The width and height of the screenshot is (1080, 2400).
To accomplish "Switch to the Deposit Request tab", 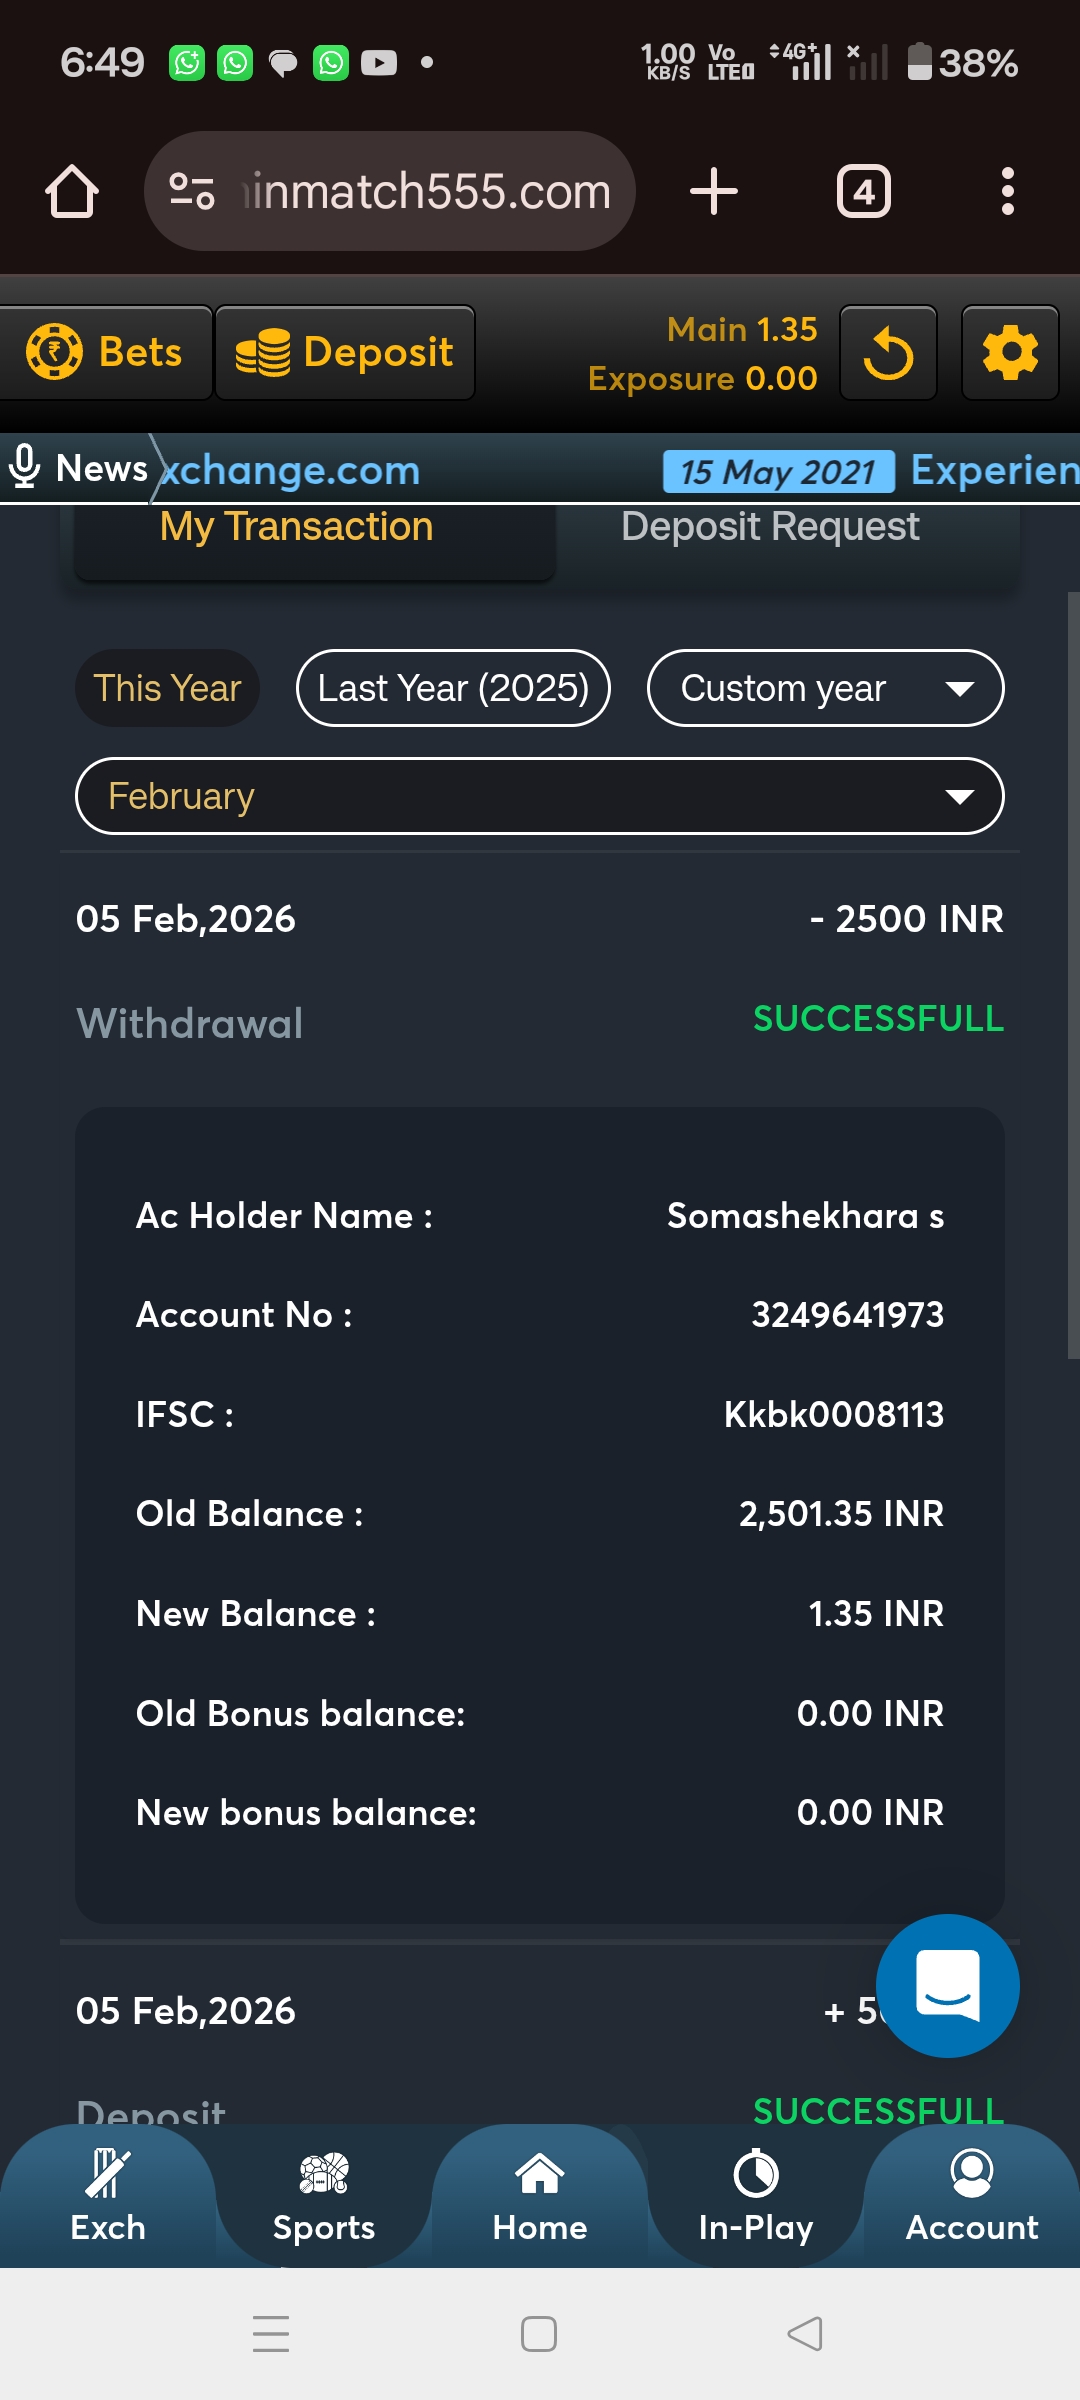I will point(770,528).
